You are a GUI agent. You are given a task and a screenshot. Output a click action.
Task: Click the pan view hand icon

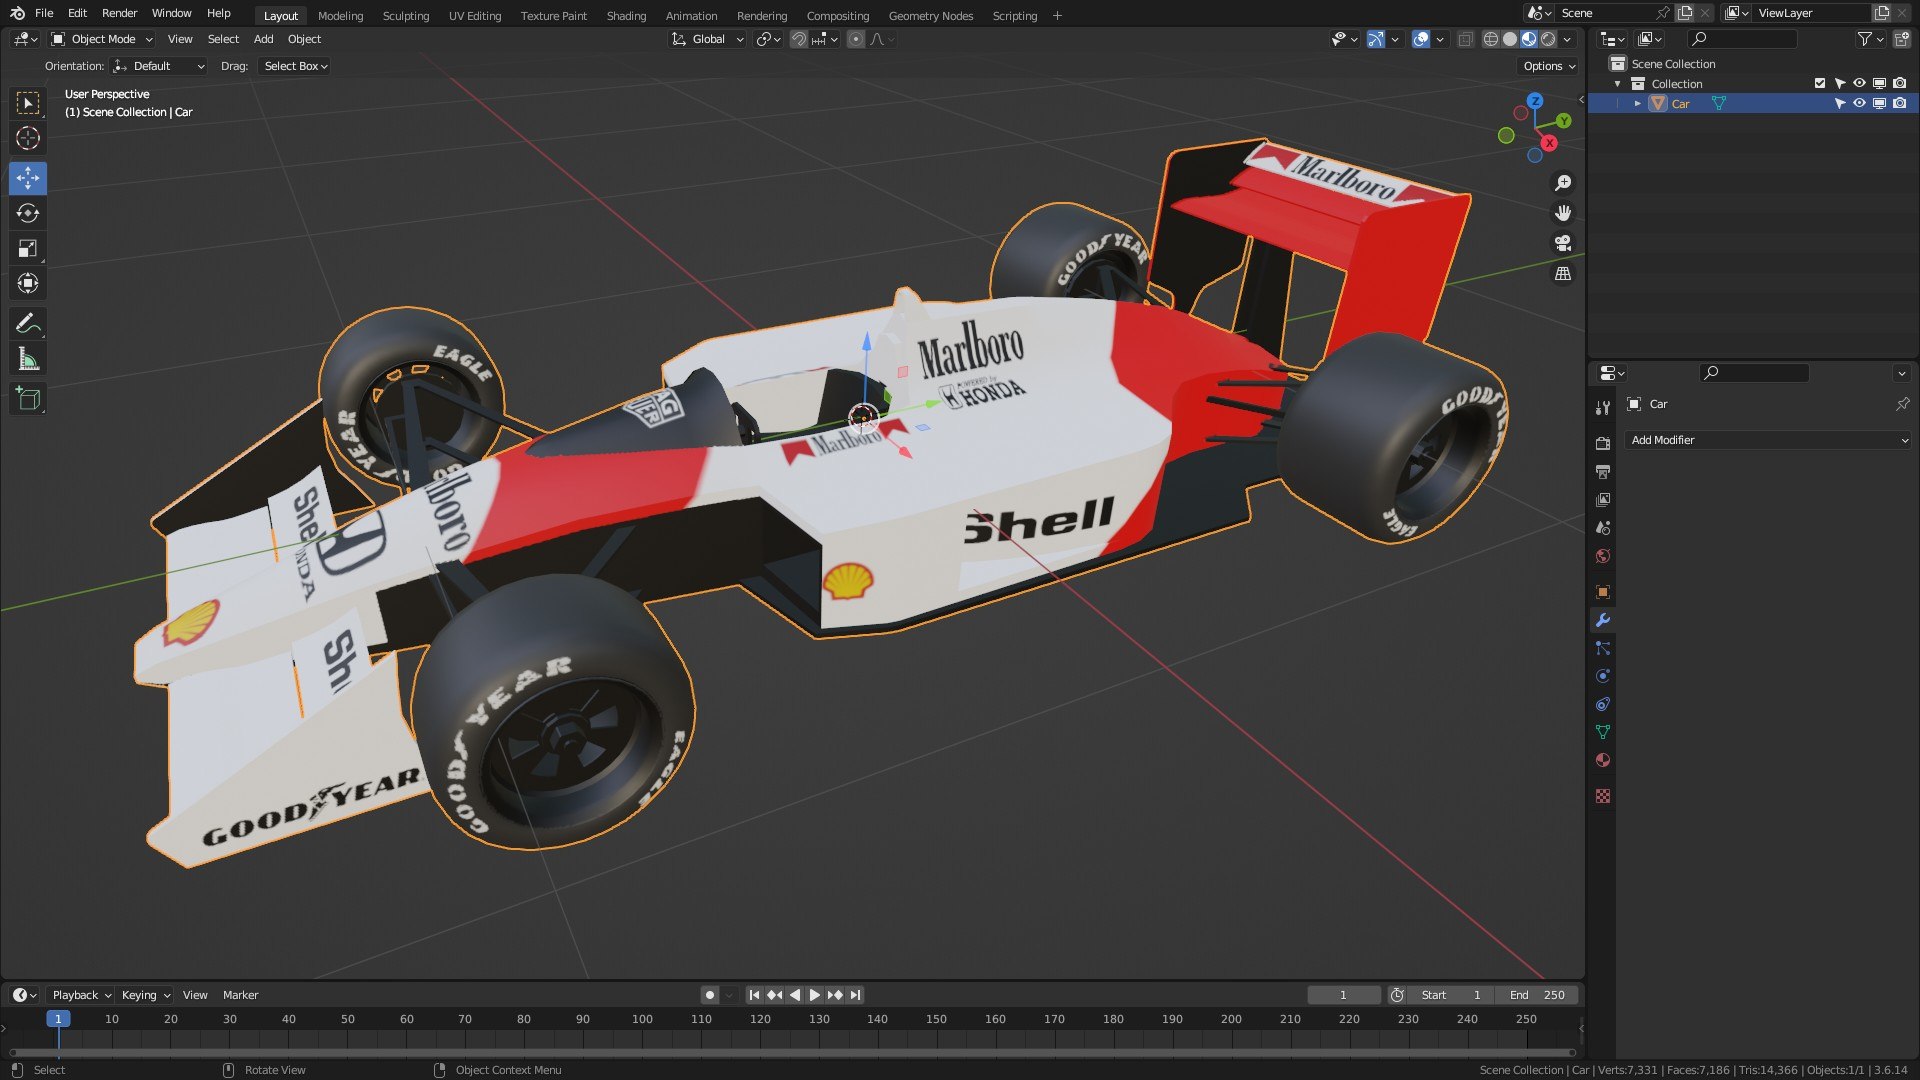(x=1563, y=213)
